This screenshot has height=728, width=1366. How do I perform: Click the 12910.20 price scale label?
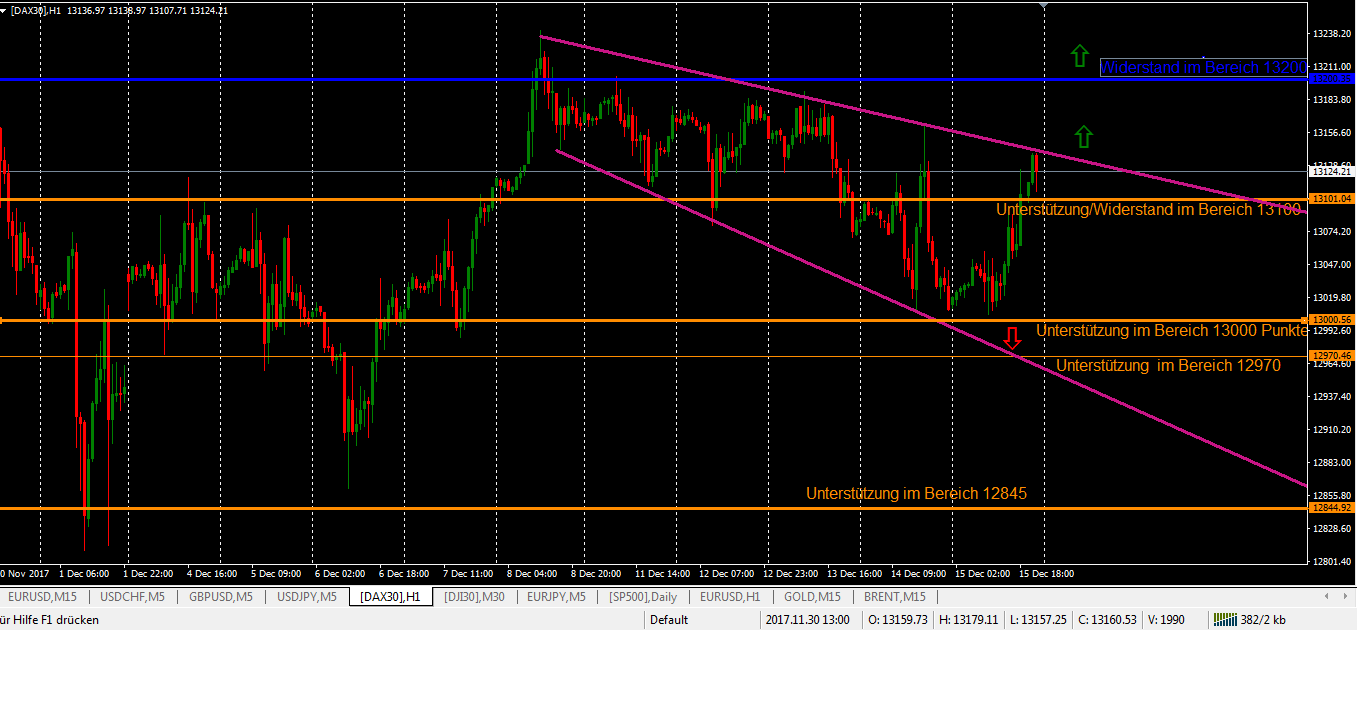(1332, 429)
